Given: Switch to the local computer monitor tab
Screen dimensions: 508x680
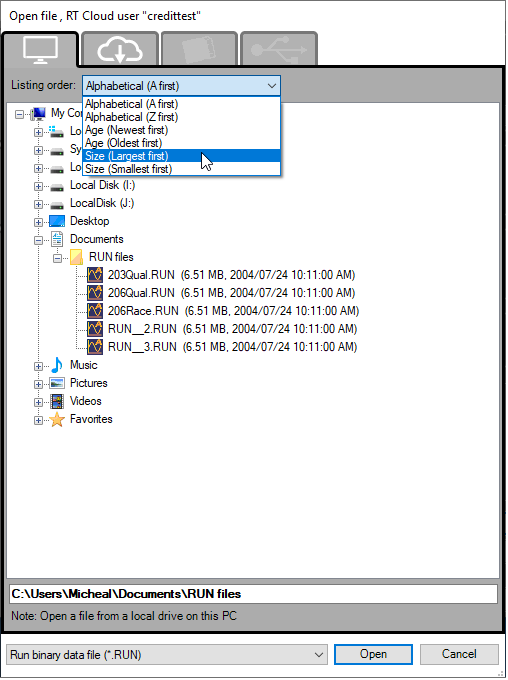Looking at the screenshot, I should [40, 49].
